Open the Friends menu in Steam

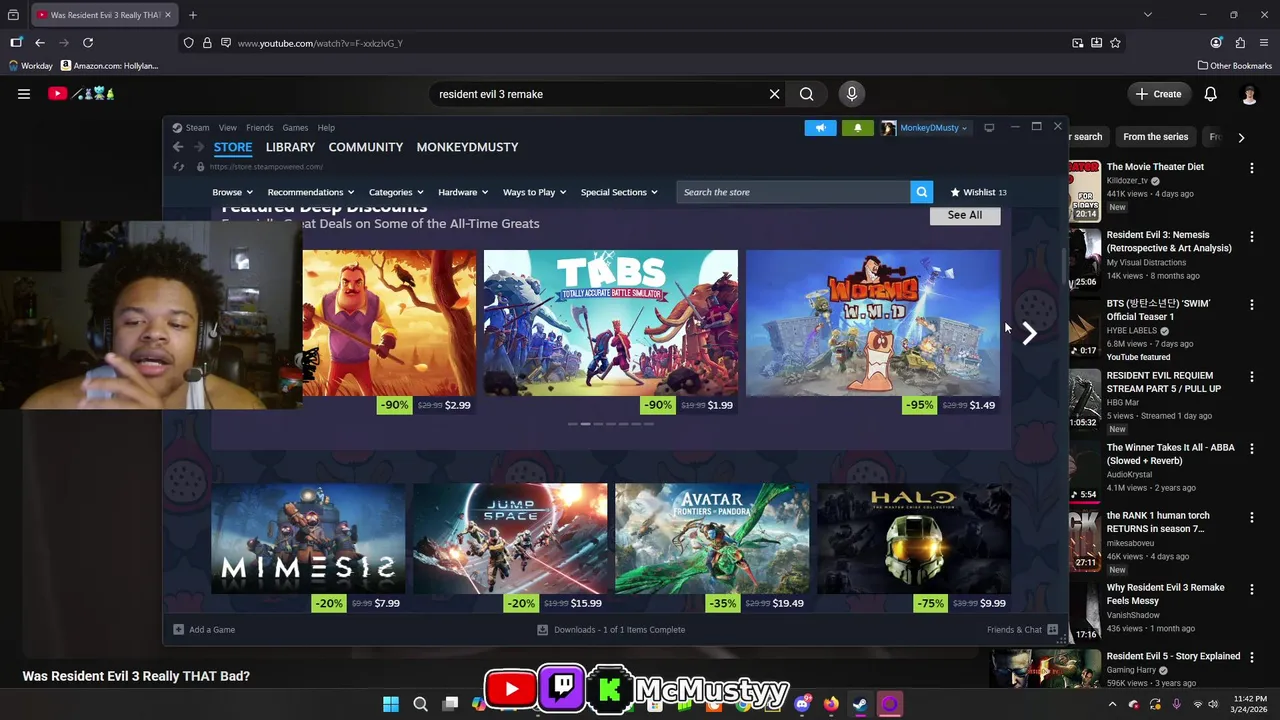tap(260, 128)
